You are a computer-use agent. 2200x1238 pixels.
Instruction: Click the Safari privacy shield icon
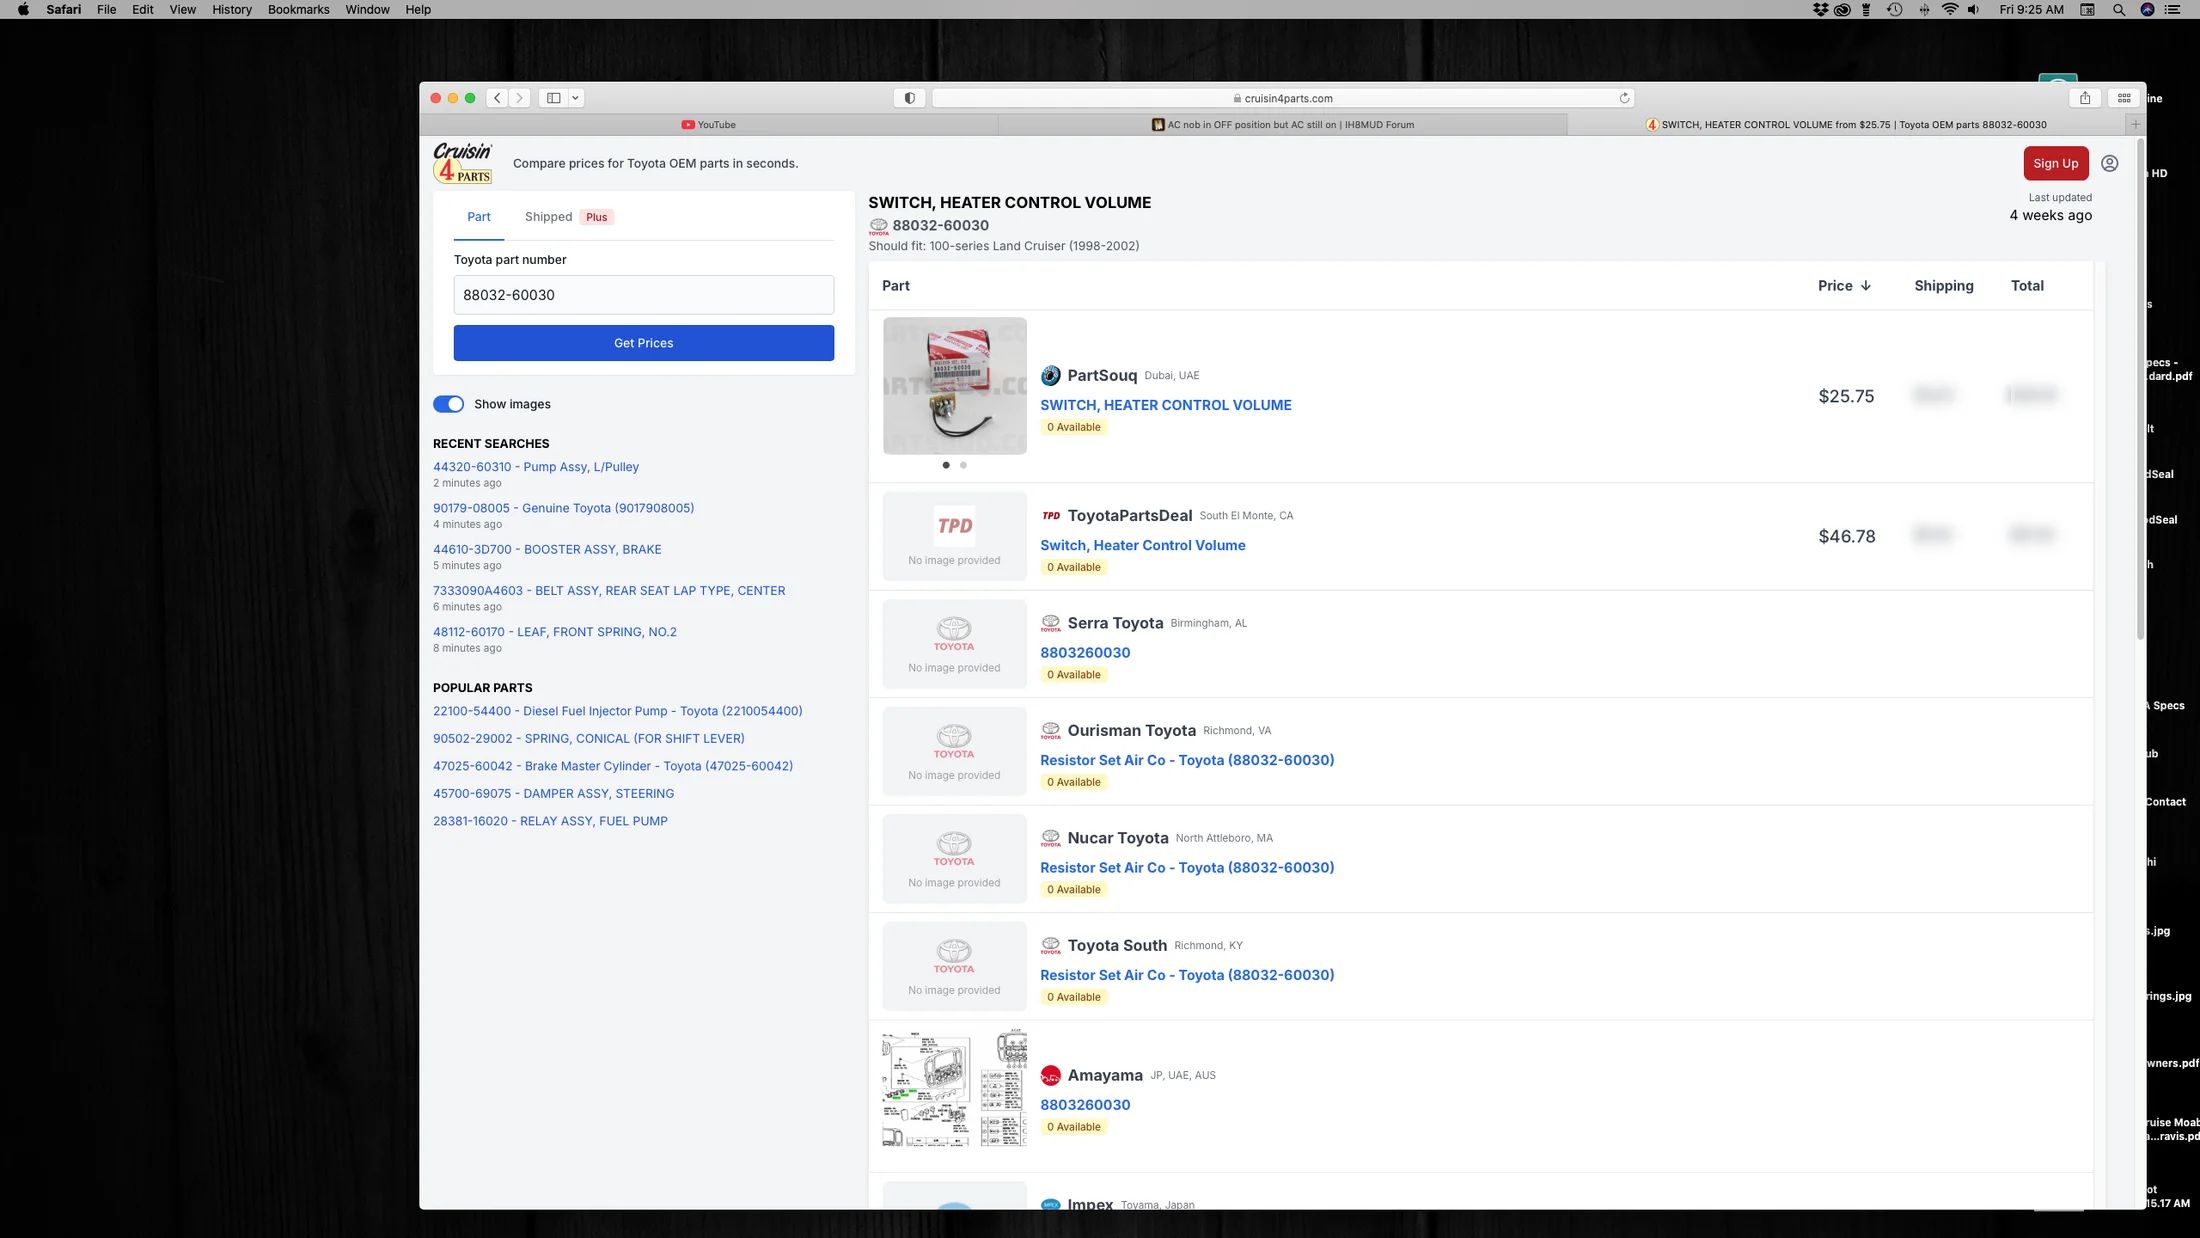coord(909,98)
